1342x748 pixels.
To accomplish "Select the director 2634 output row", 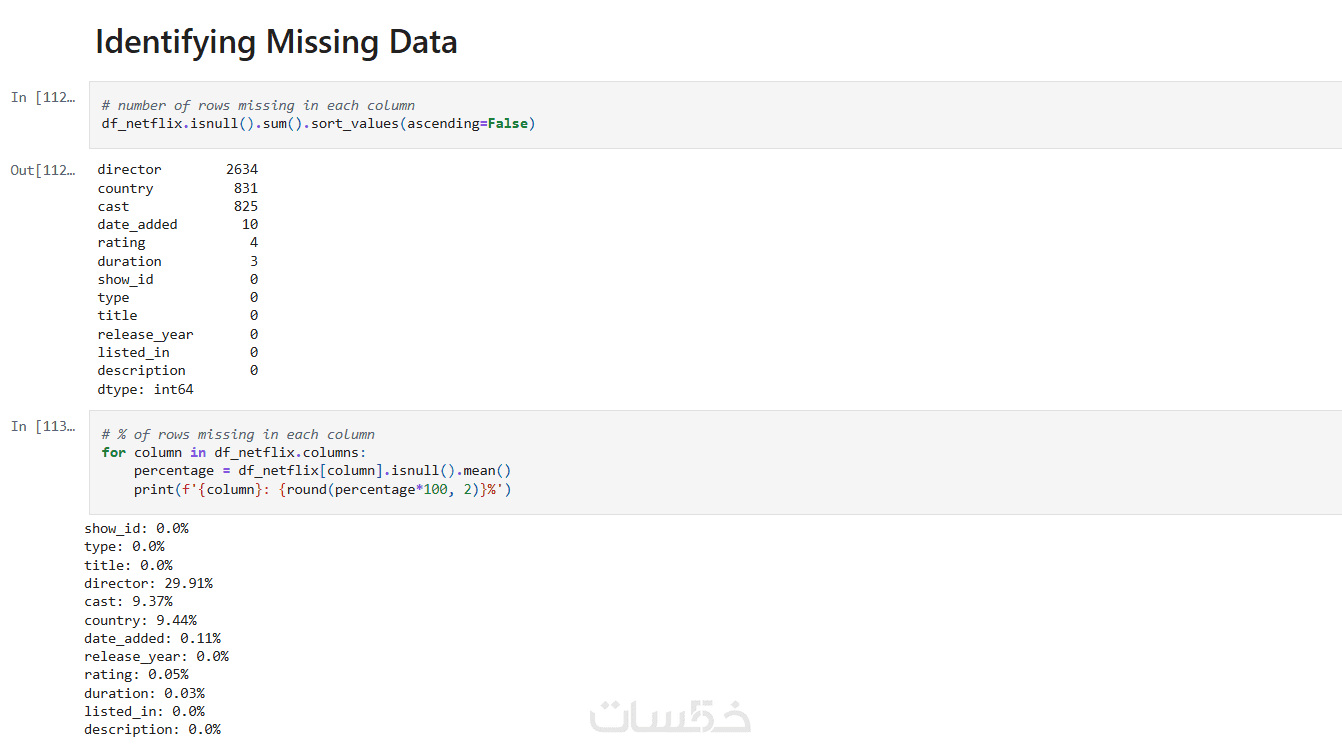I will coord(177,170).
